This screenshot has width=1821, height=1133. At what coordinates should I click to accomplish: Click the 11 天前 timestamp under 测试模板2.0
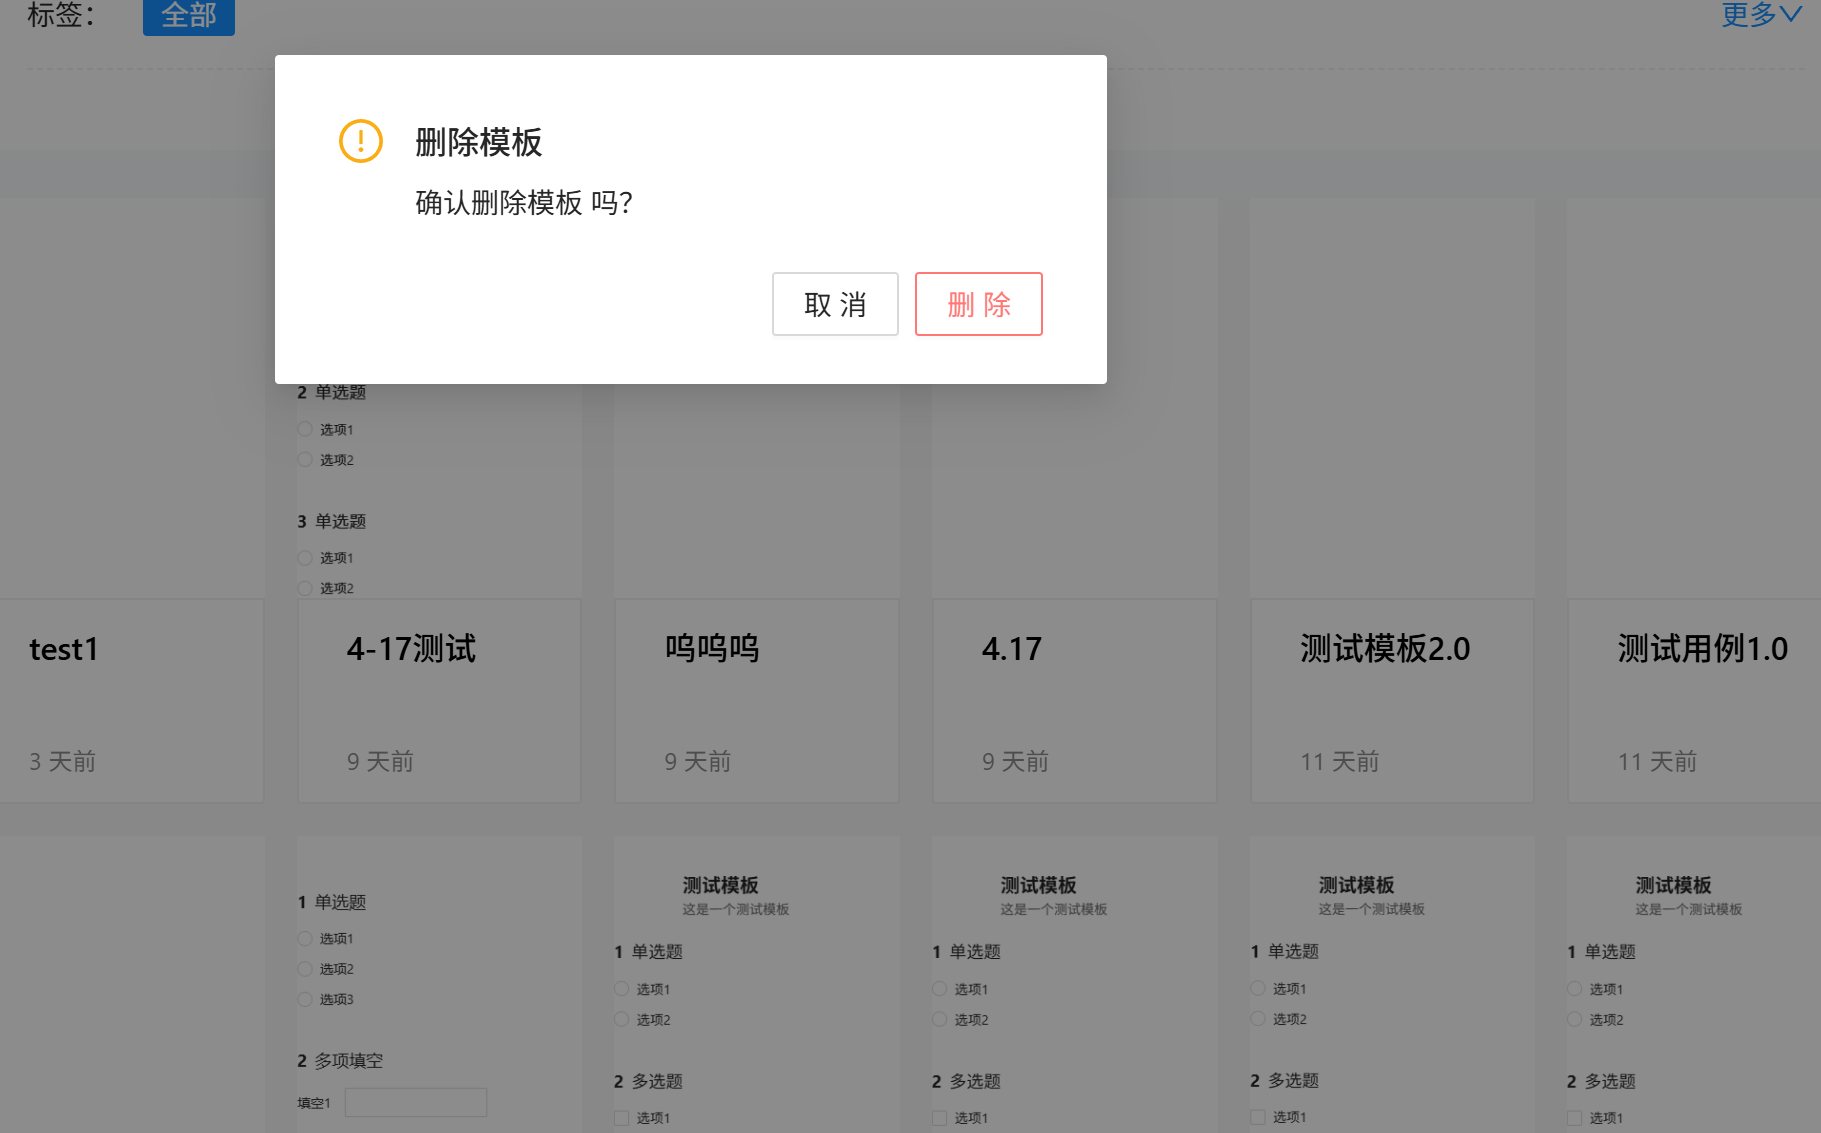1340,762
